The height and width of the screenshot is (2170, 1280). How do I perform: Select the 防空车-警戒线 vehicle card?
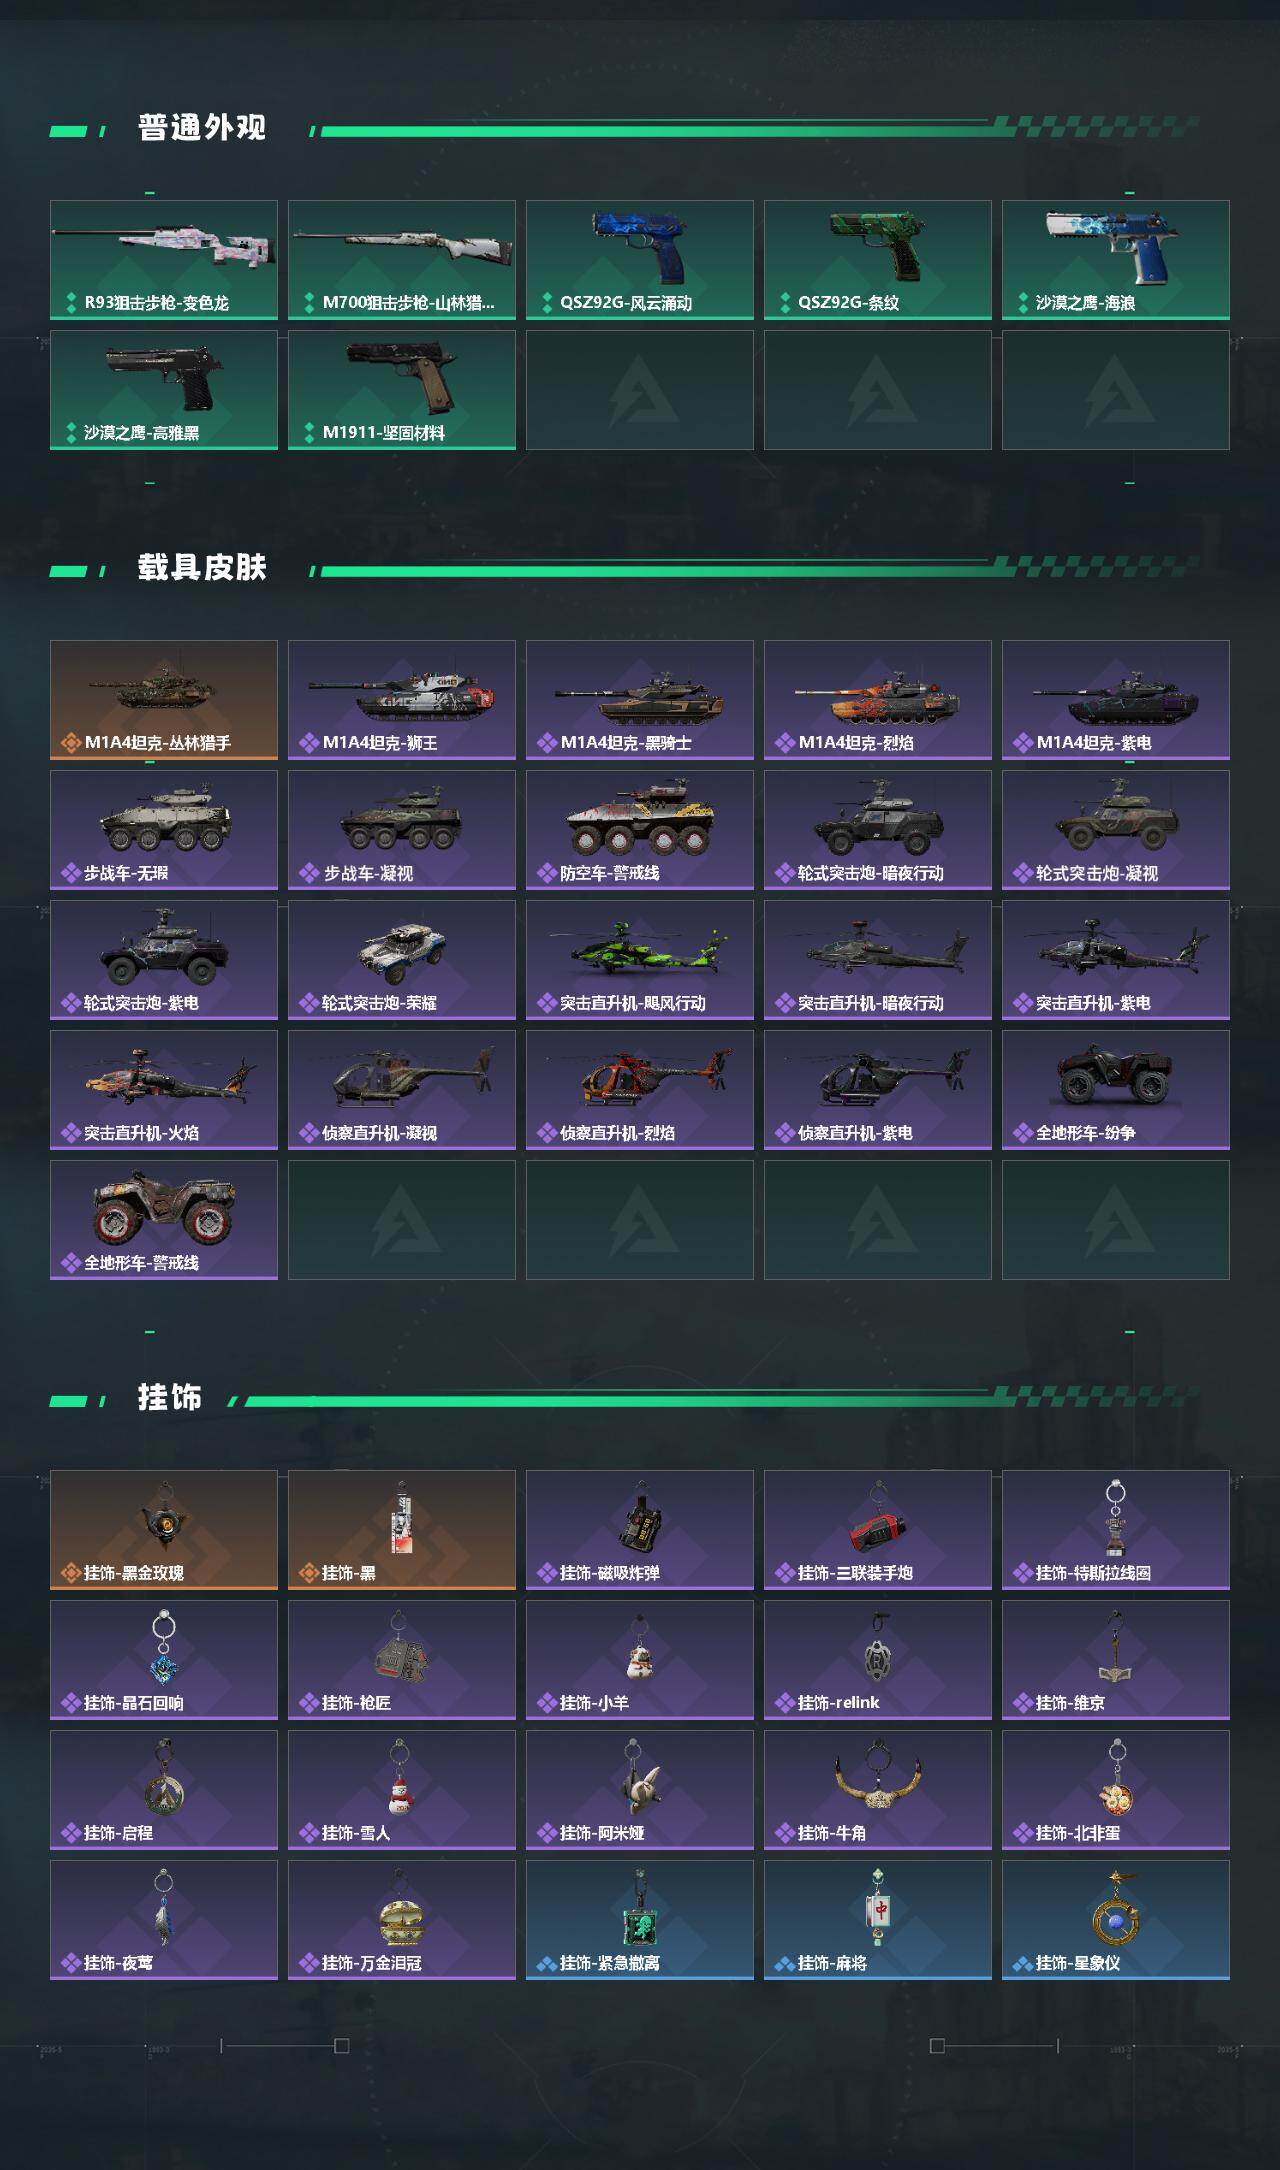640,830
